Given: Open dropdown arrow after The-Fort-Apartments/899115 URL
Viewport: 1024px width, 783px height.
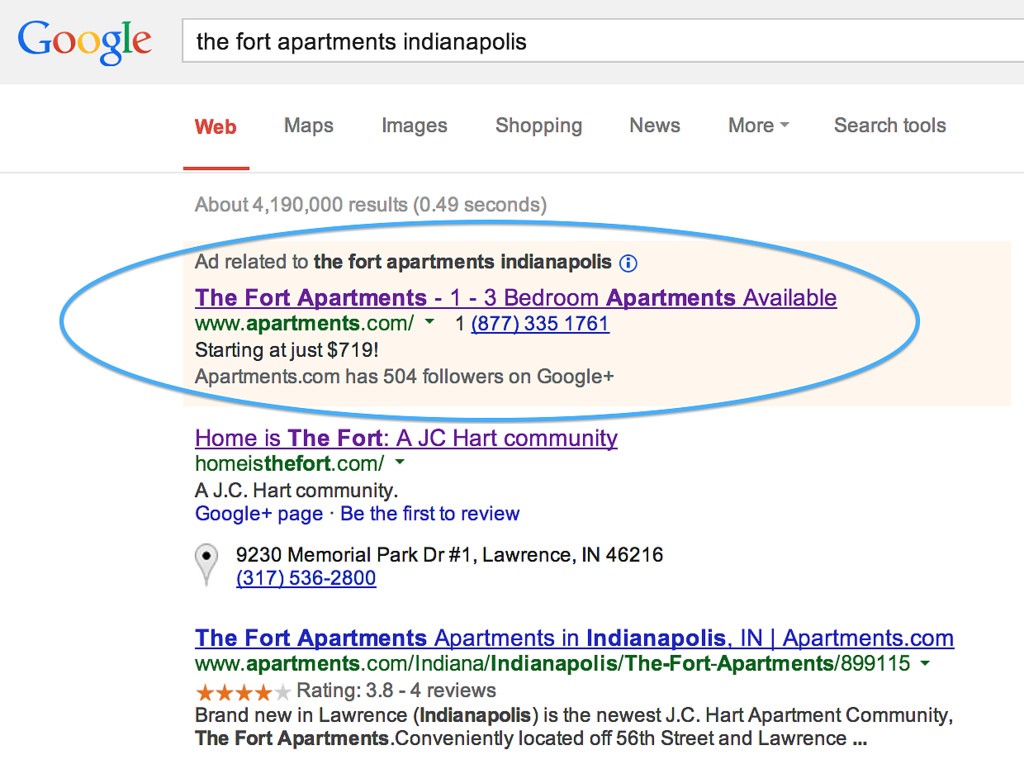Looking at the screenshot, I should (x=925, y=663).
